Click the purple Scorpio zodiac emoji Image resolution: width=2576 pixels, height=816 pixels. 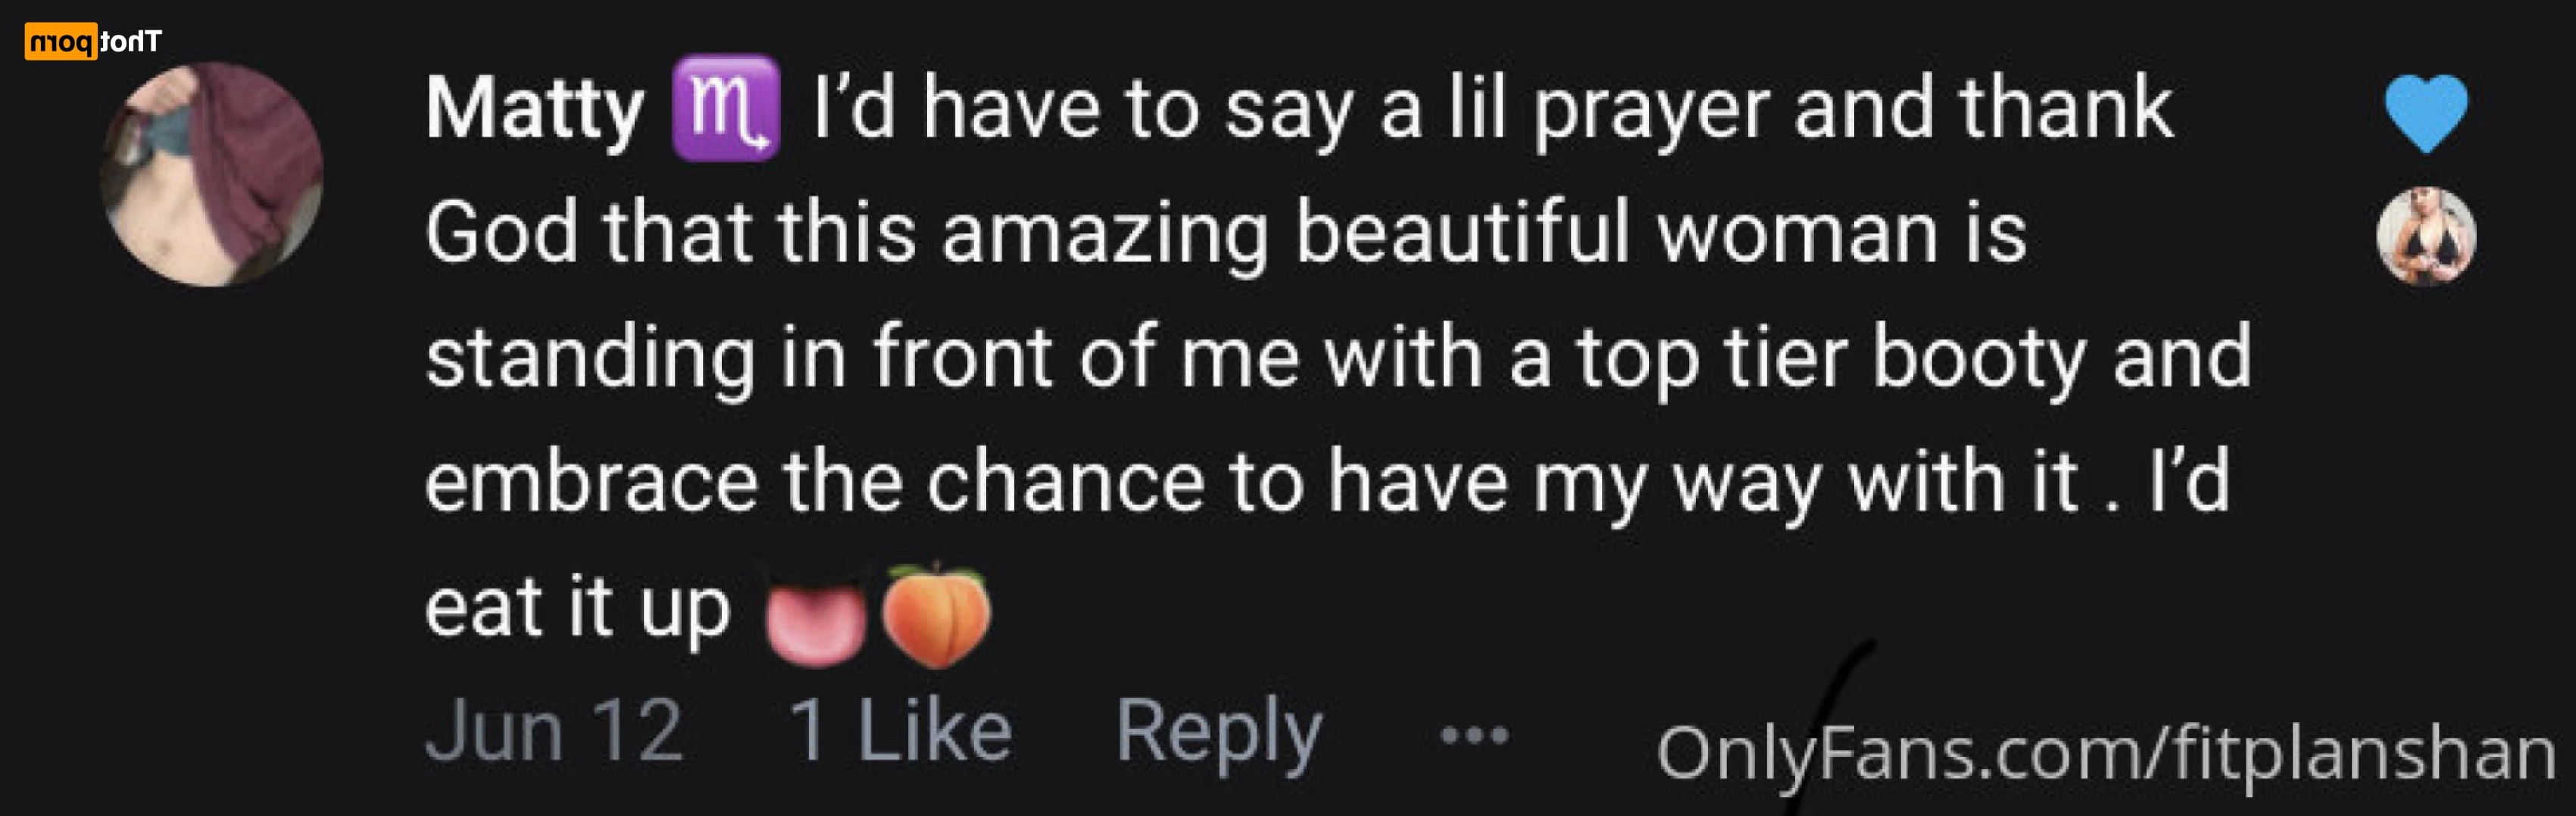point(726,108)
